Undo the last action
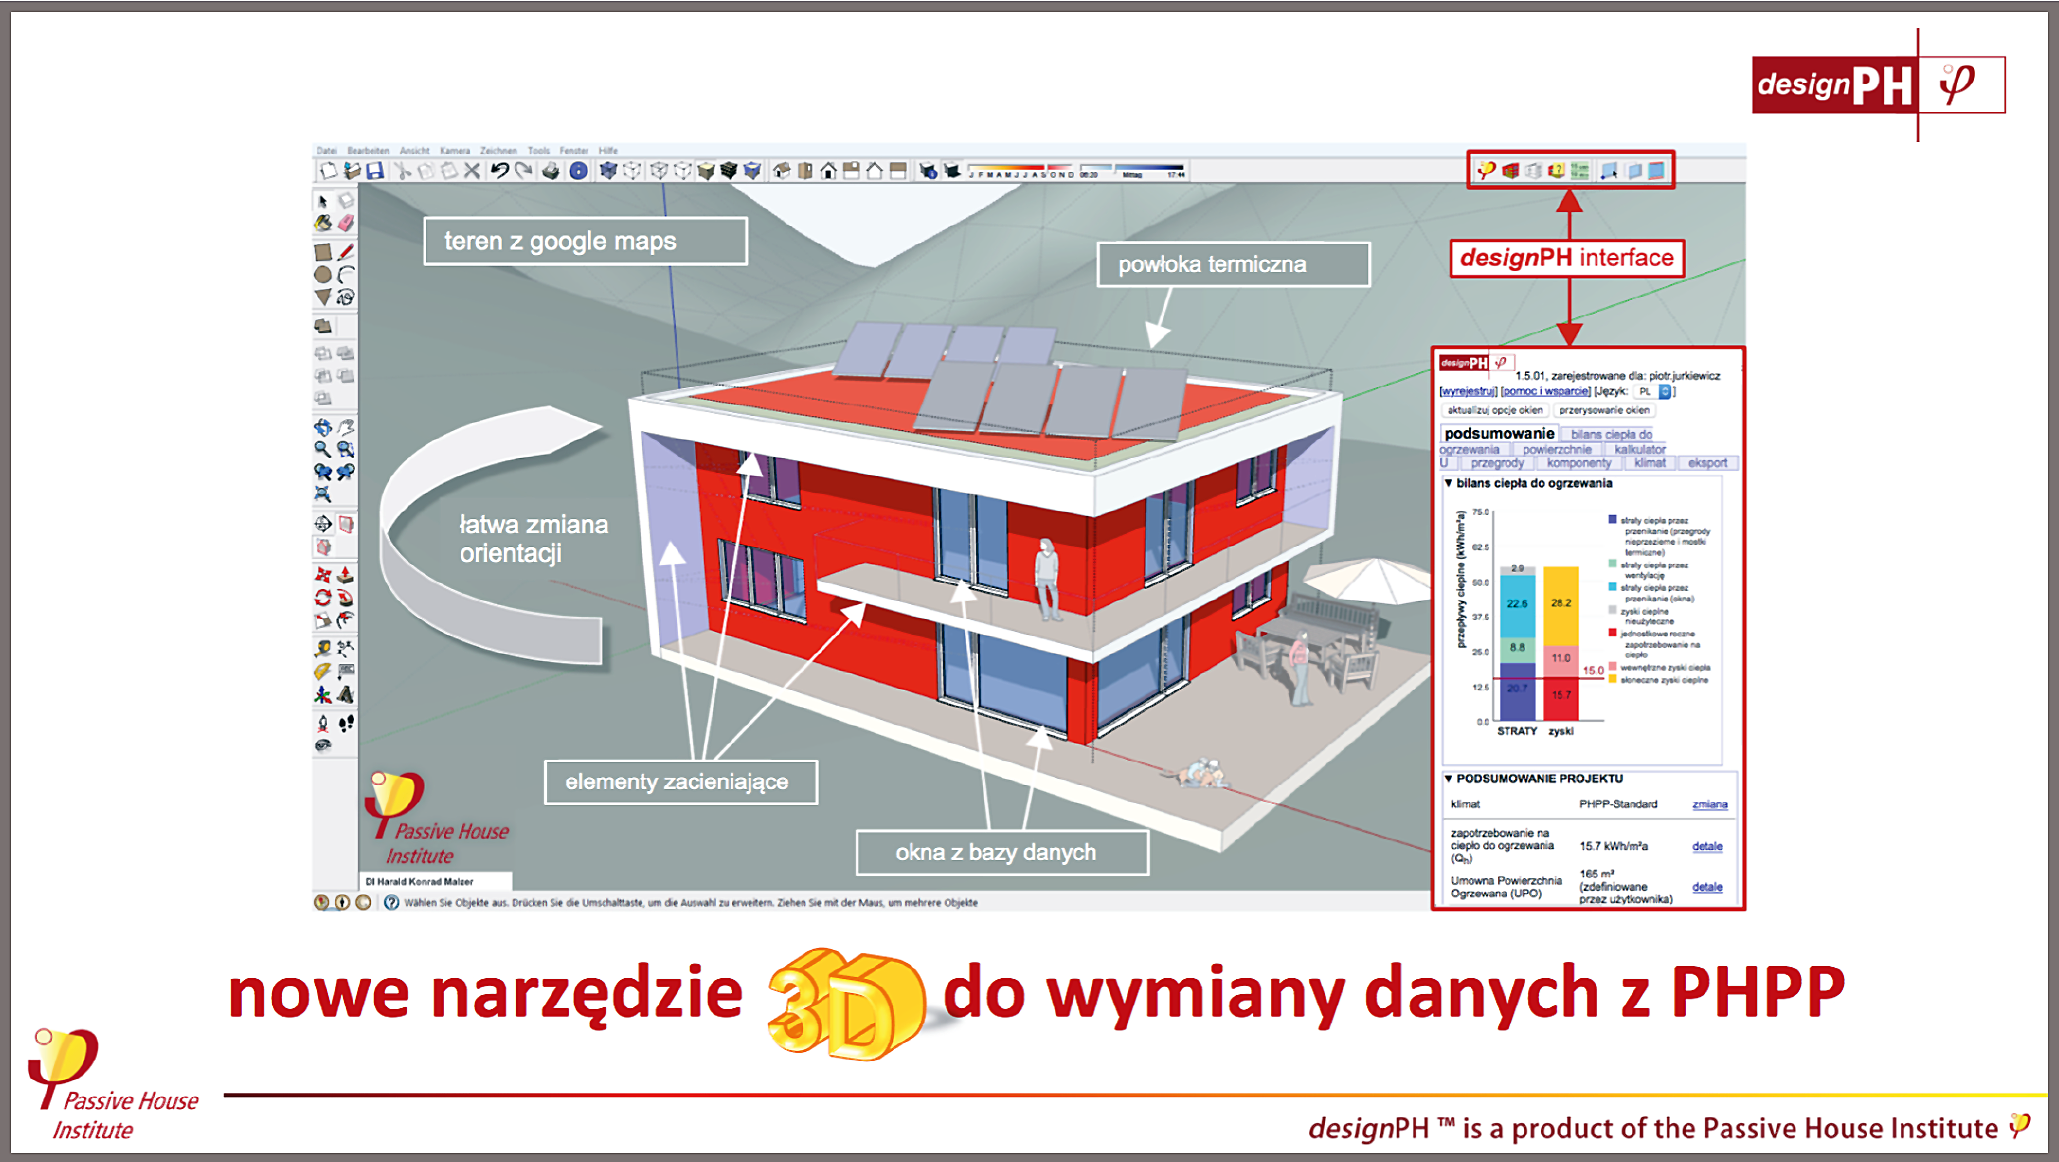The width and height of the screenshot is (2059, 1162). pos(500,171)
